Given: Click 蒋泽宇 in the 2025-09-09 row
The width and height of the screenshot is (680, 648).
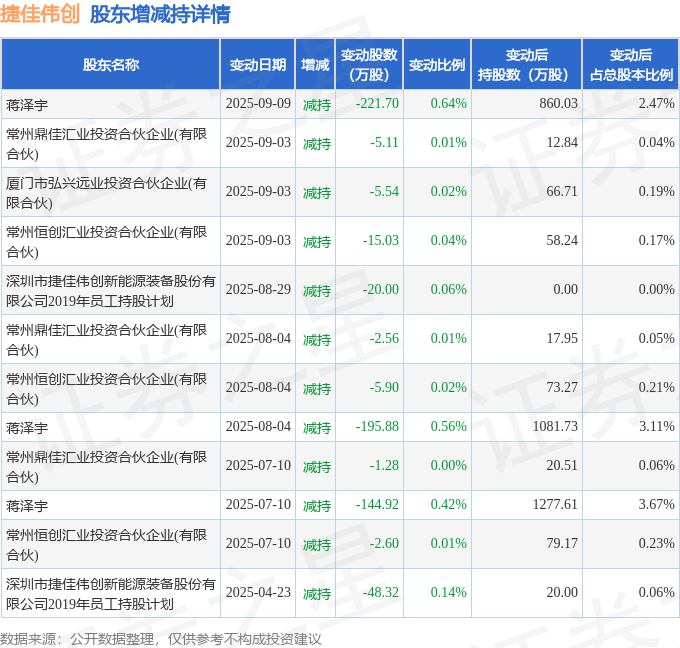Looking at the screenshot, I should pos(27,105).
